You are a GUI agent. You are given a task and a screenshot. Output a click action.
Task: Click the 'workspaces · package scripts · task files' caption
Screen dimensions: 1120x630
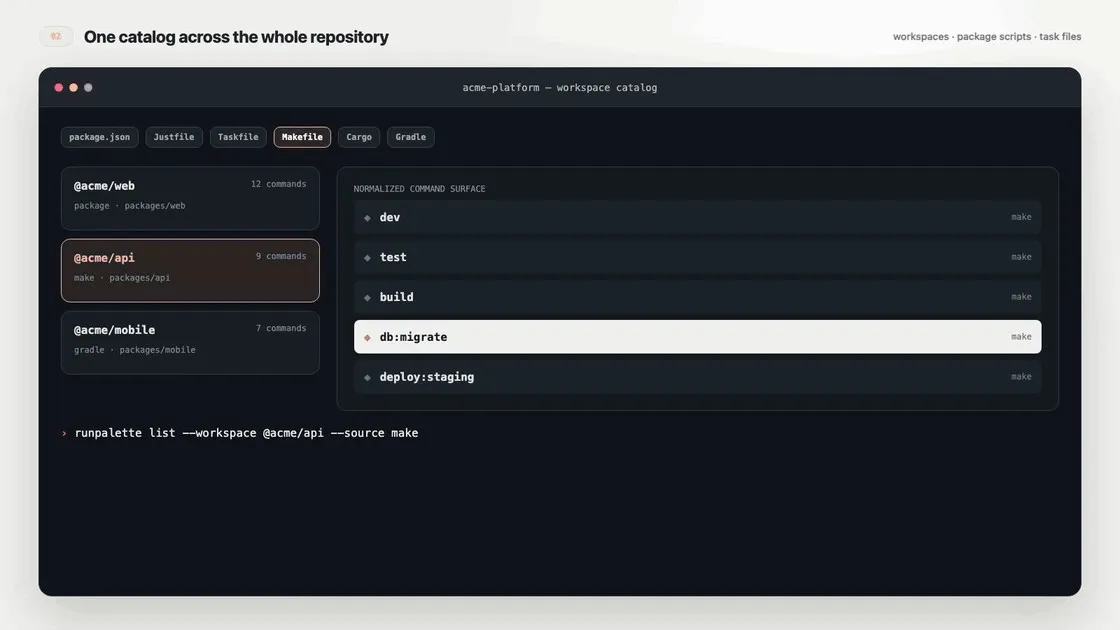coord(987,36)
